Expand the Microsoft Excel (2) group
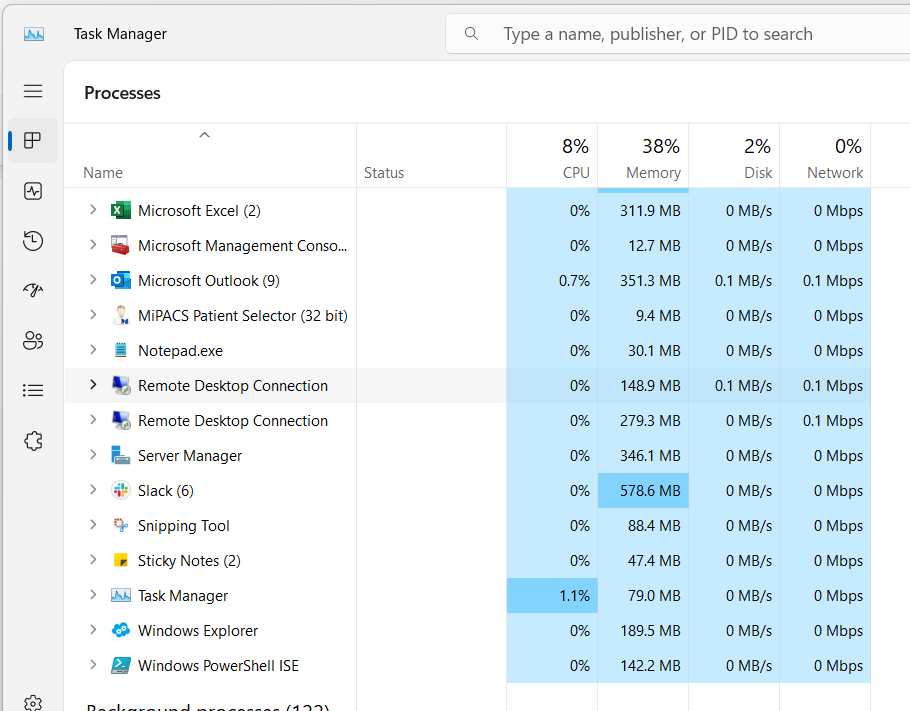Image resolution: width=910 pixels, height=711 pixels. (x=93, y=210)
